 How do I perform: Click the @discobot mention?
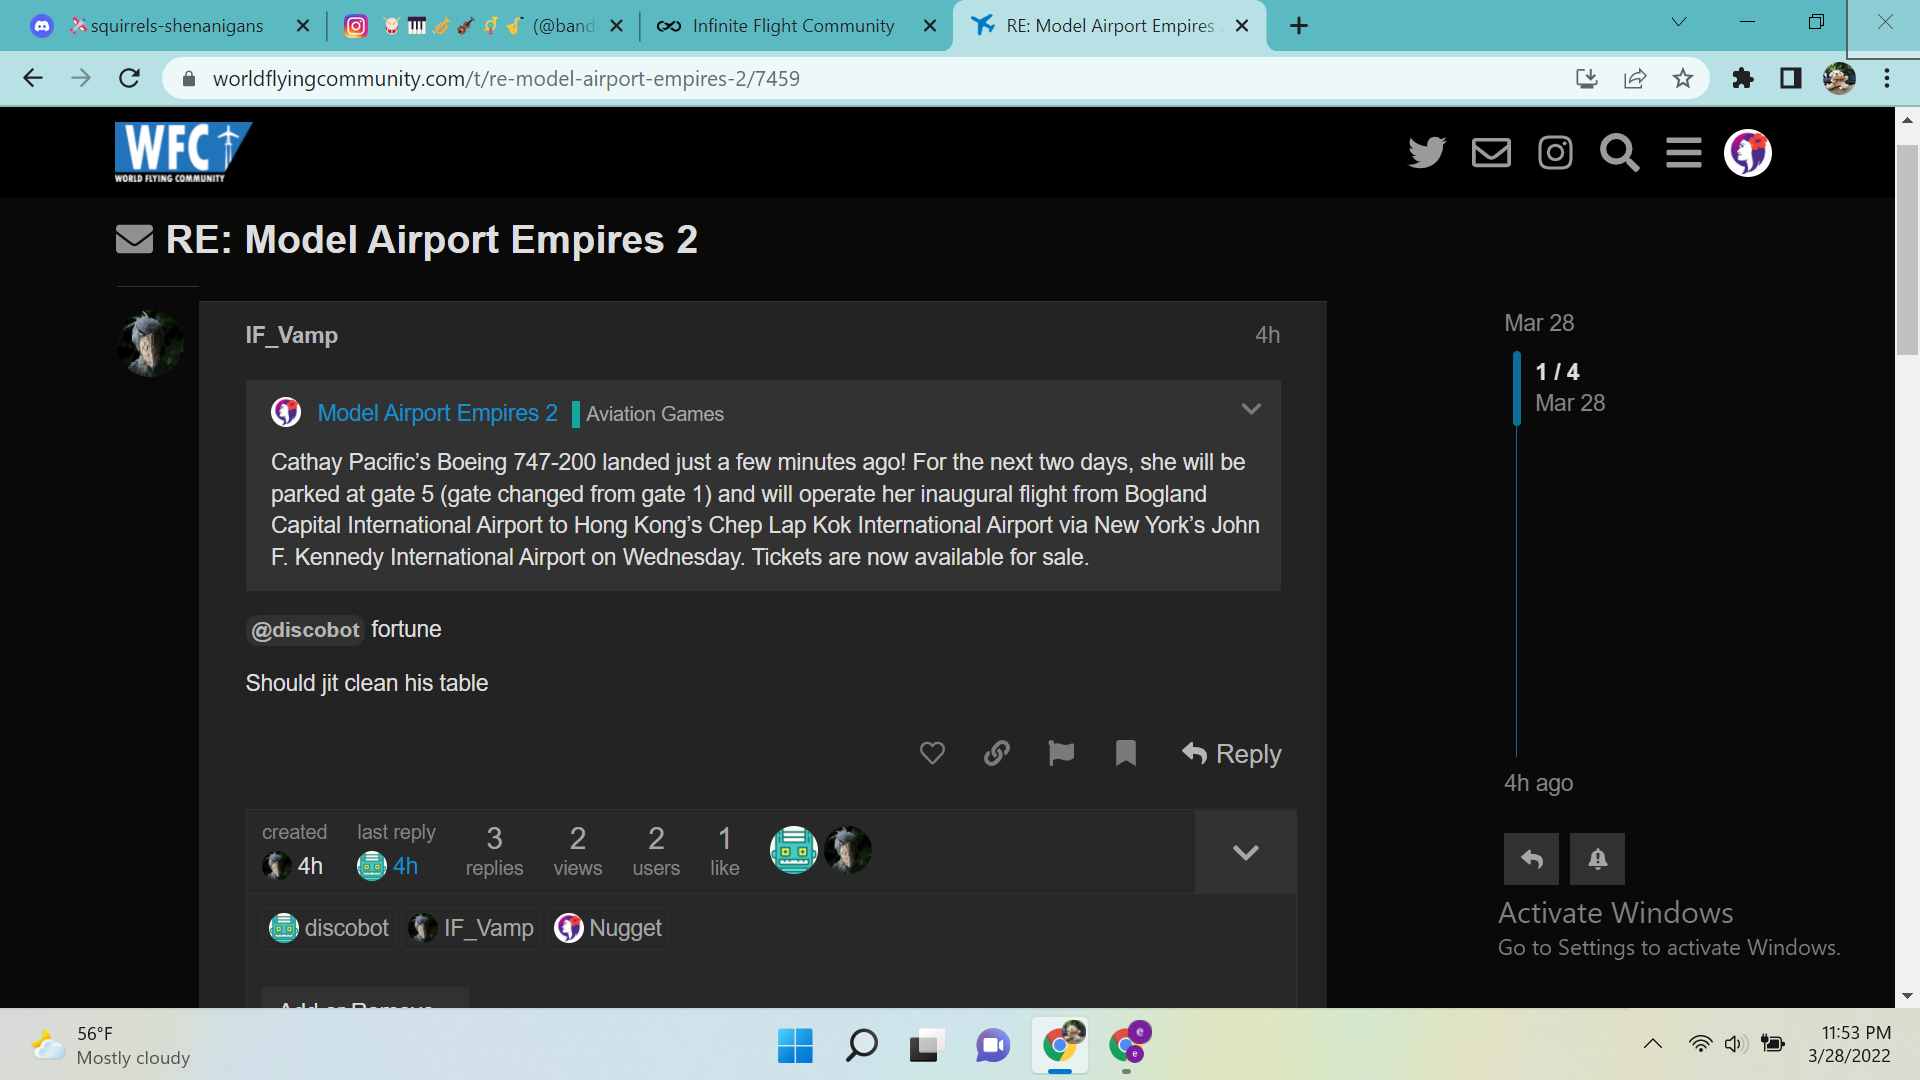click(305, 630)
